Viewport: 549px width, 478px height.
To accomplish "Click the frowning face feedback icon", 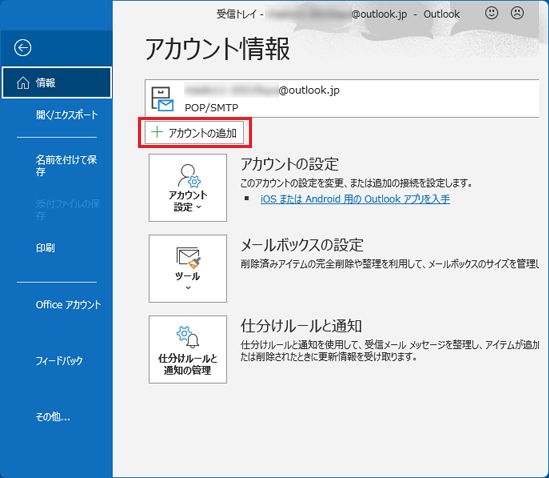I will (x=517, y=13).
